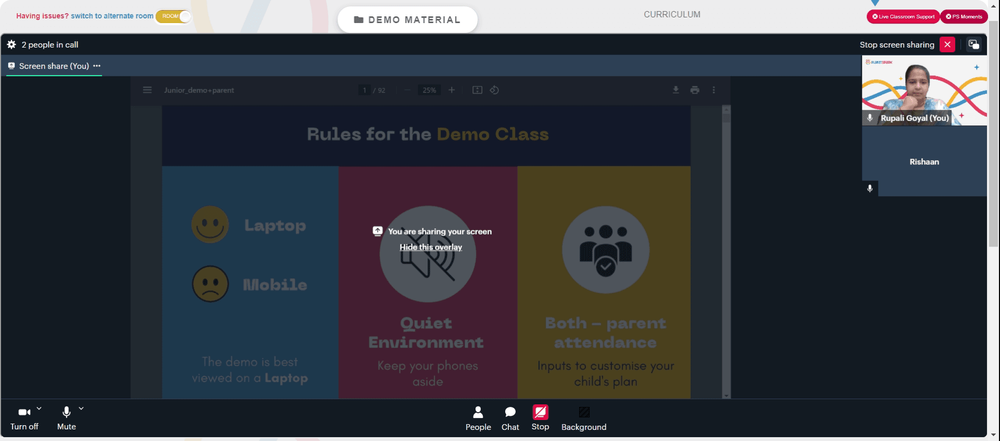Rotate the PDF document
Viewport: 1000px width, 441px height.
click(x=494, y=90)
